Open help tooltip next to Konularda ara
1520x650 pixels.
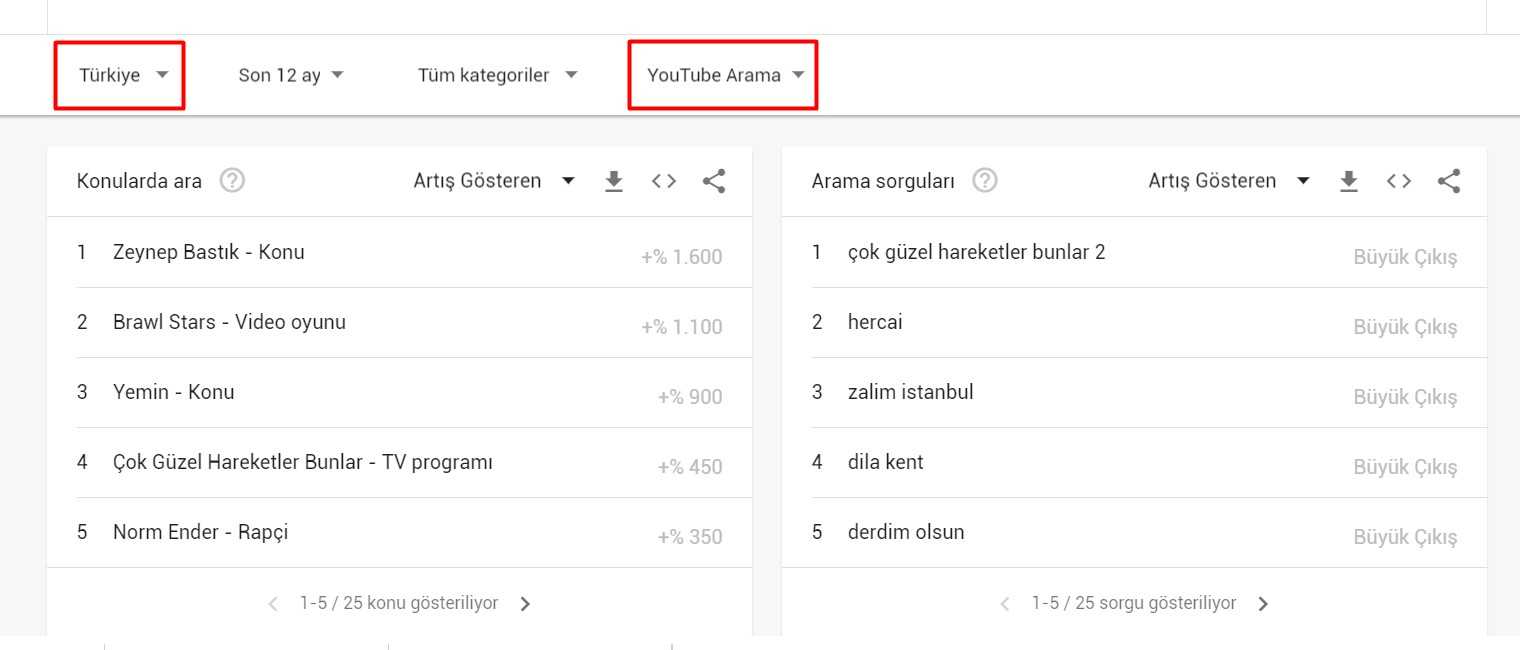click(x=231, y=180)
